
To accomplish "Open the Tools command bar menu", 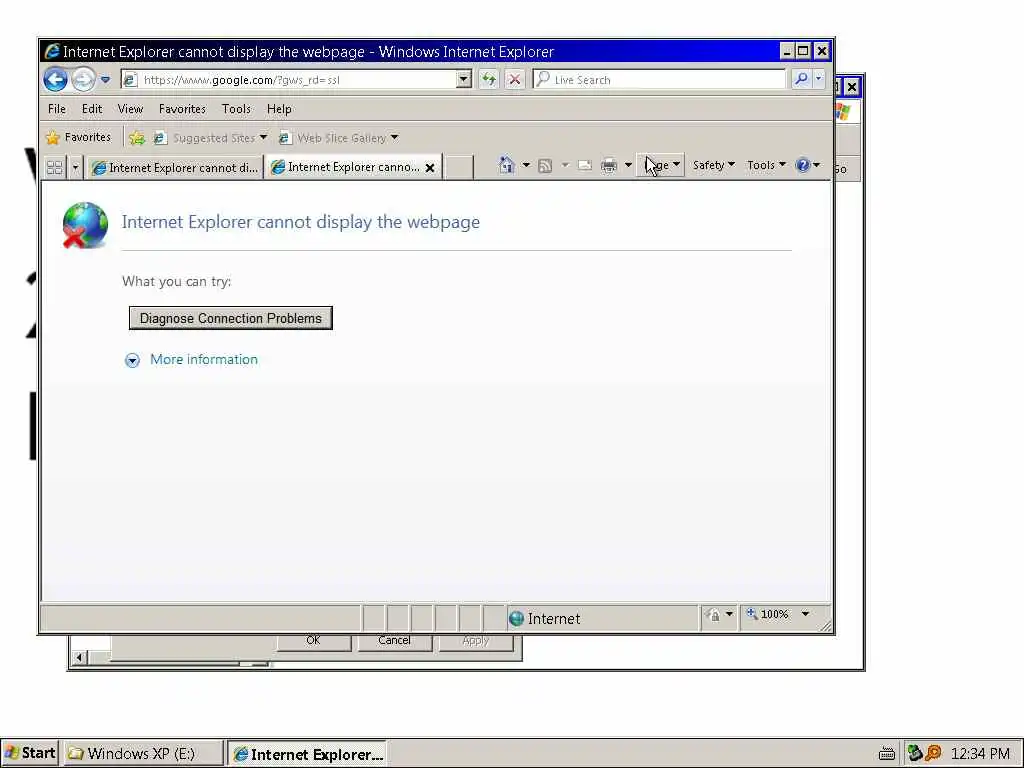I will (766, 165).
